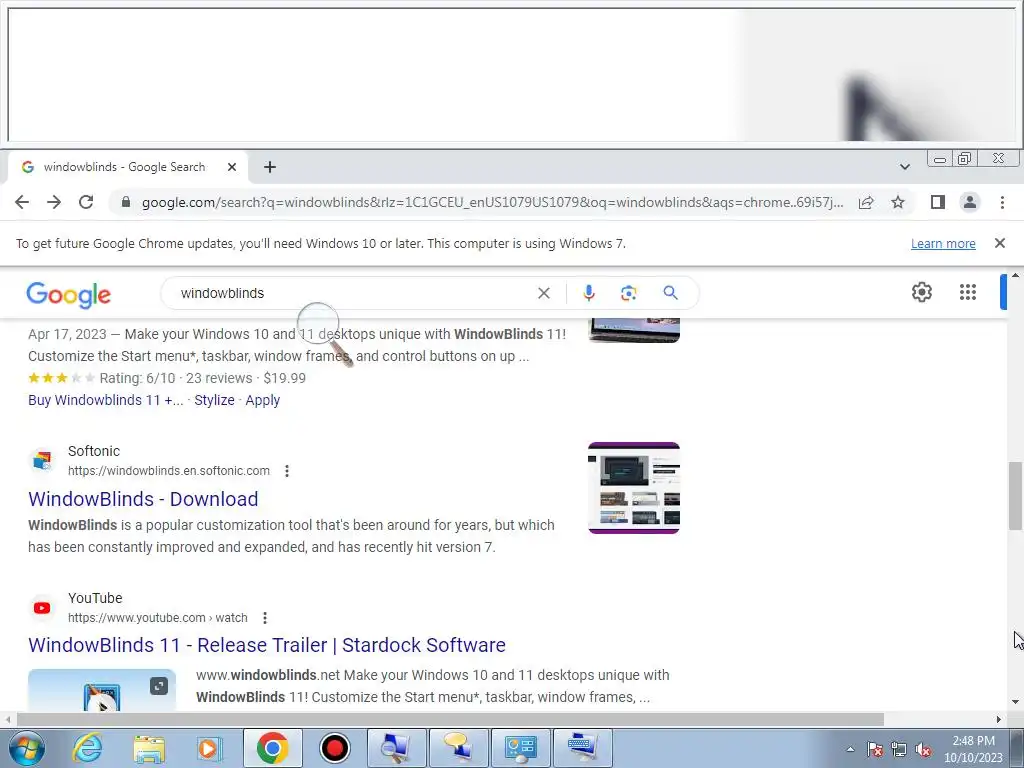Open the Apply sitelink

(x=263, y=400)
